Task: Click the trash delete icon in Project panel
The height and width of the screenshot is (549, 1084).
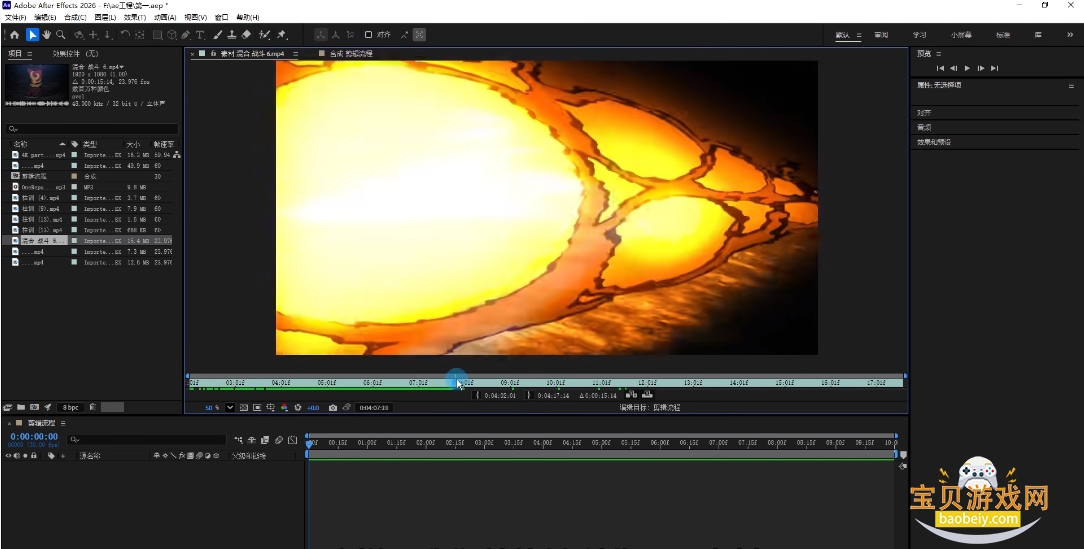Action: coord(93,407)
